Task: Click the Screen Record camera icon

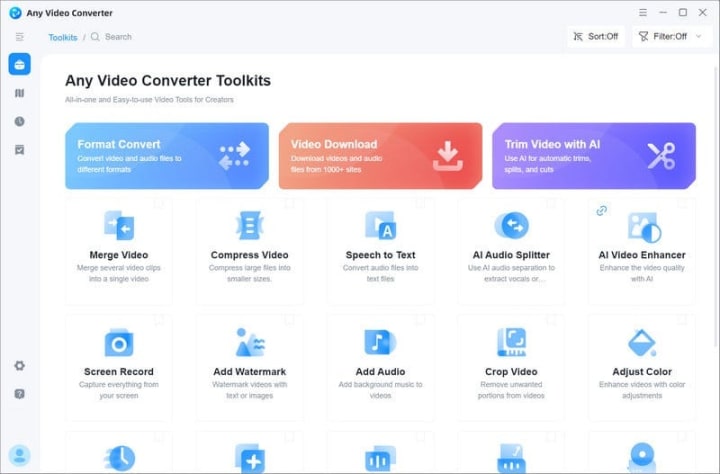Action: 119,343
